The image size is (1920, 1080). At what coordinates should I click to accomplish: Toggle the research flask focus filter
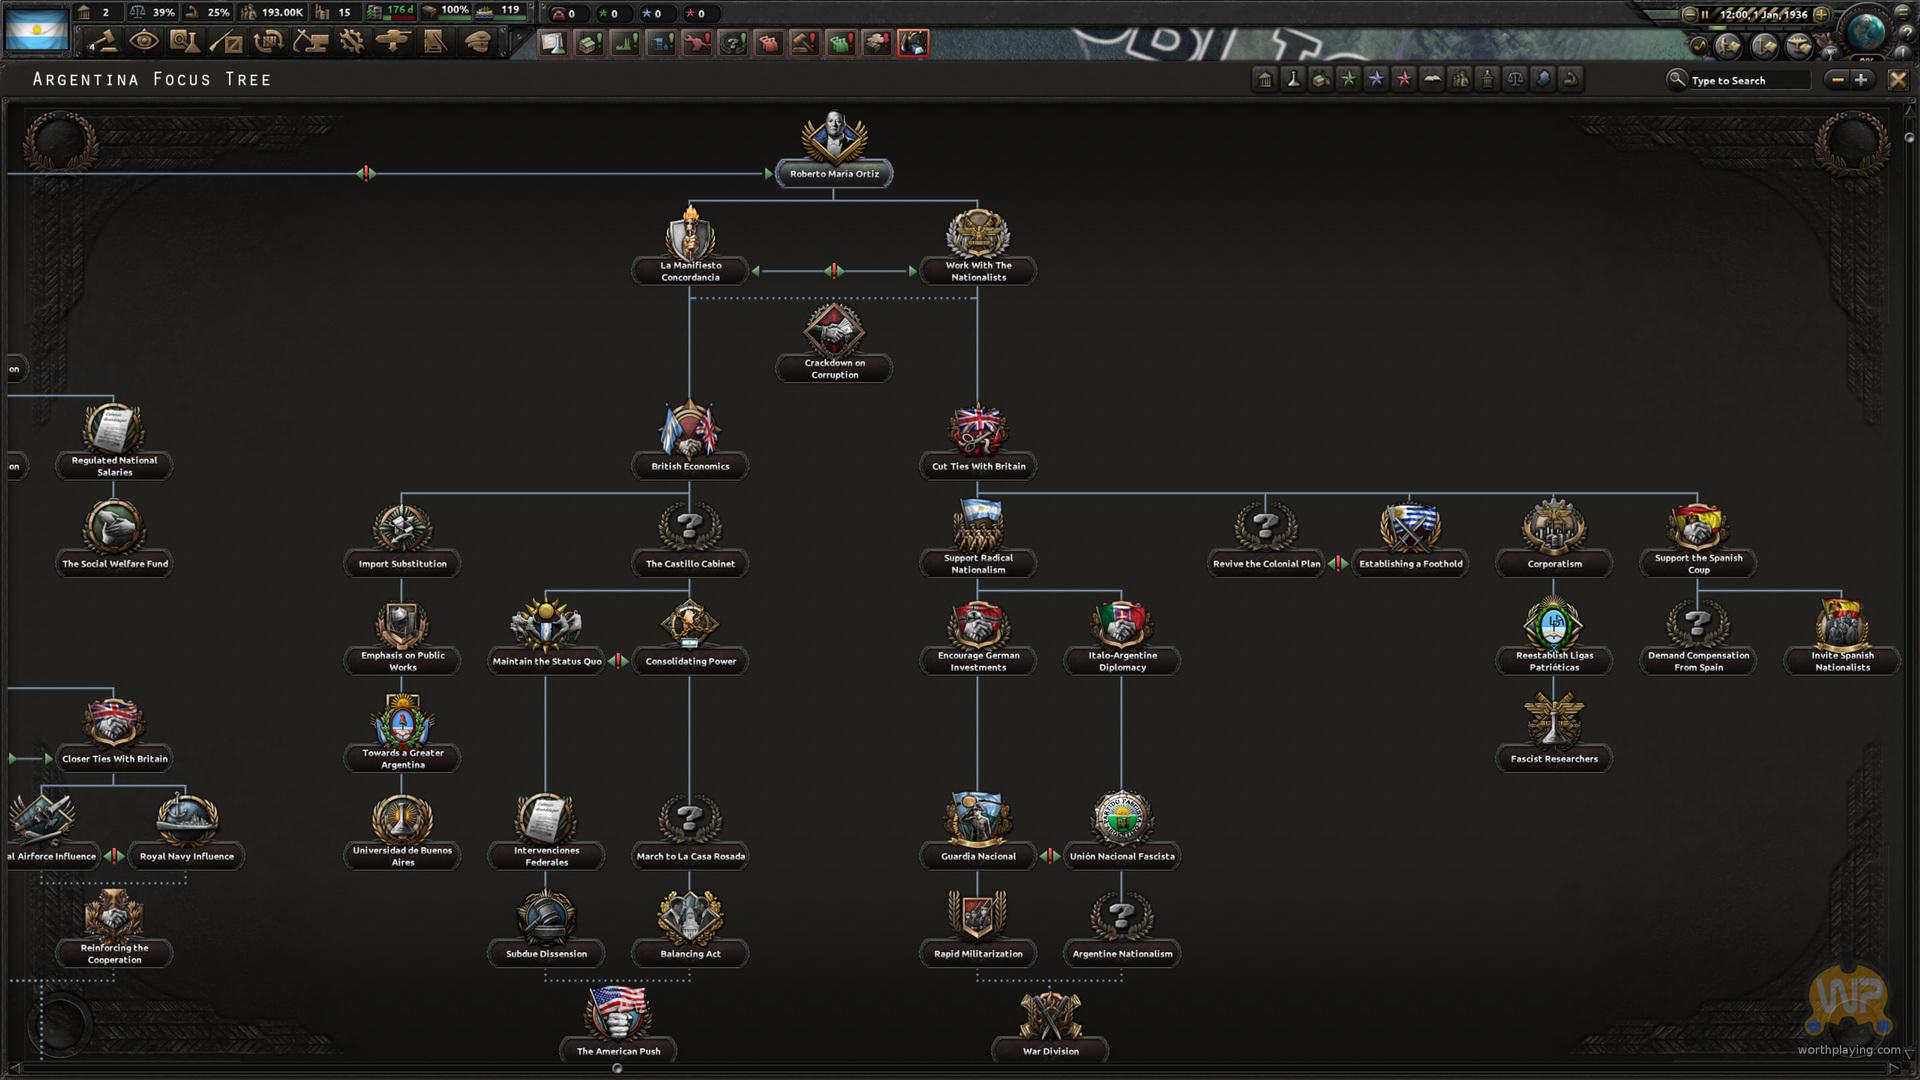pos(1293,80)
